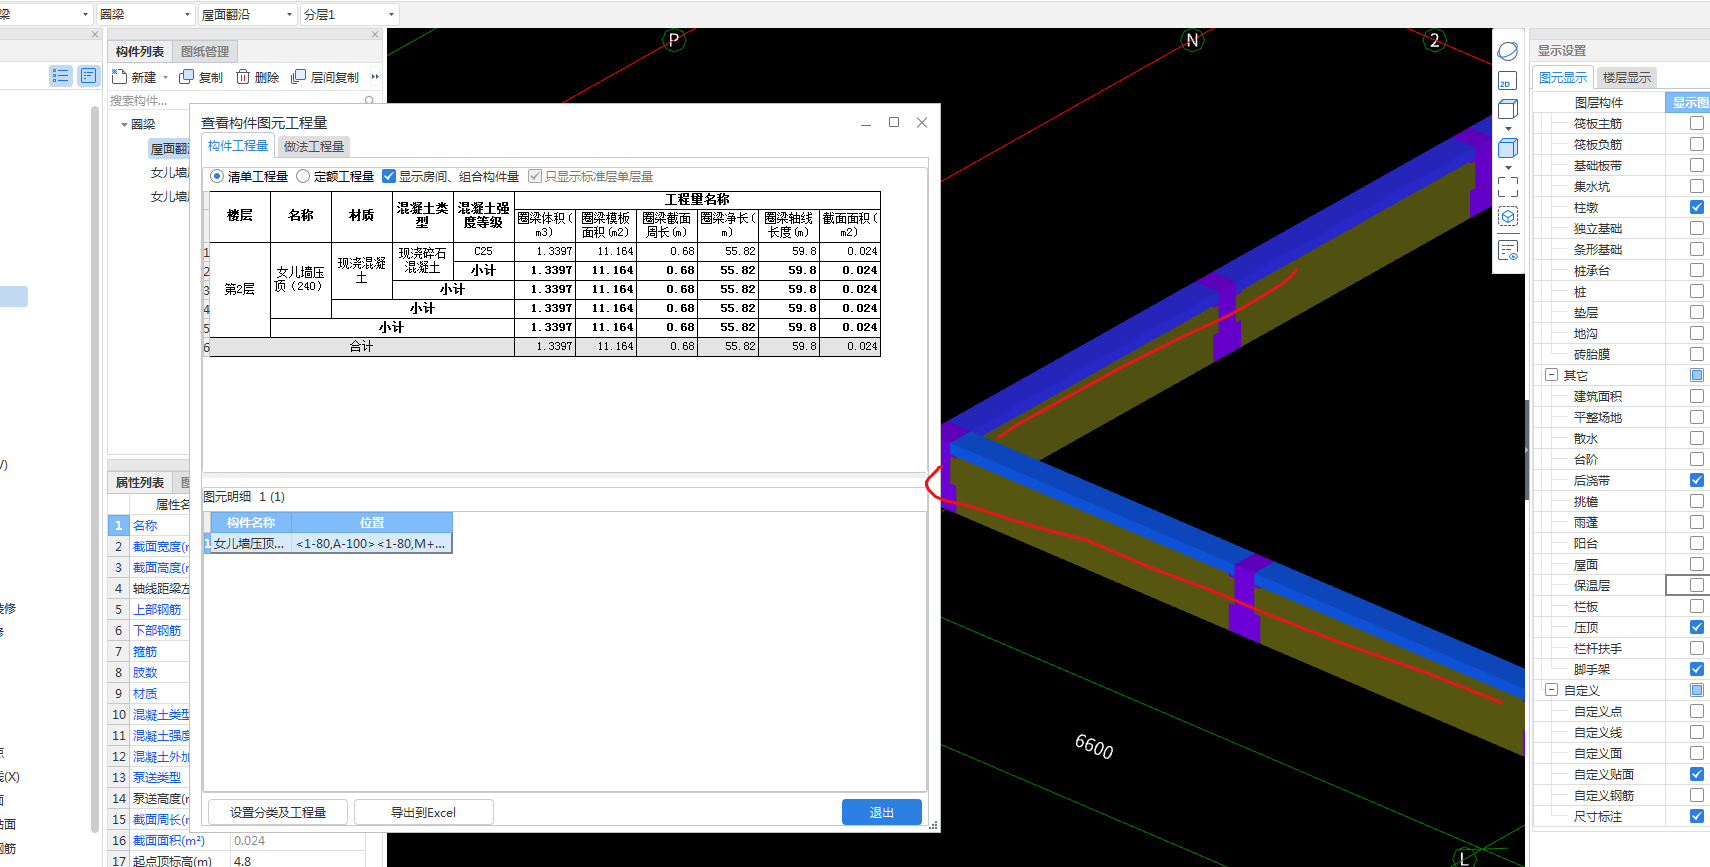The height and width of the screenshot is (867, 1710).
Task: Toggle 尺寸标注 display checkbox
Action: (x=1697, y=816)
